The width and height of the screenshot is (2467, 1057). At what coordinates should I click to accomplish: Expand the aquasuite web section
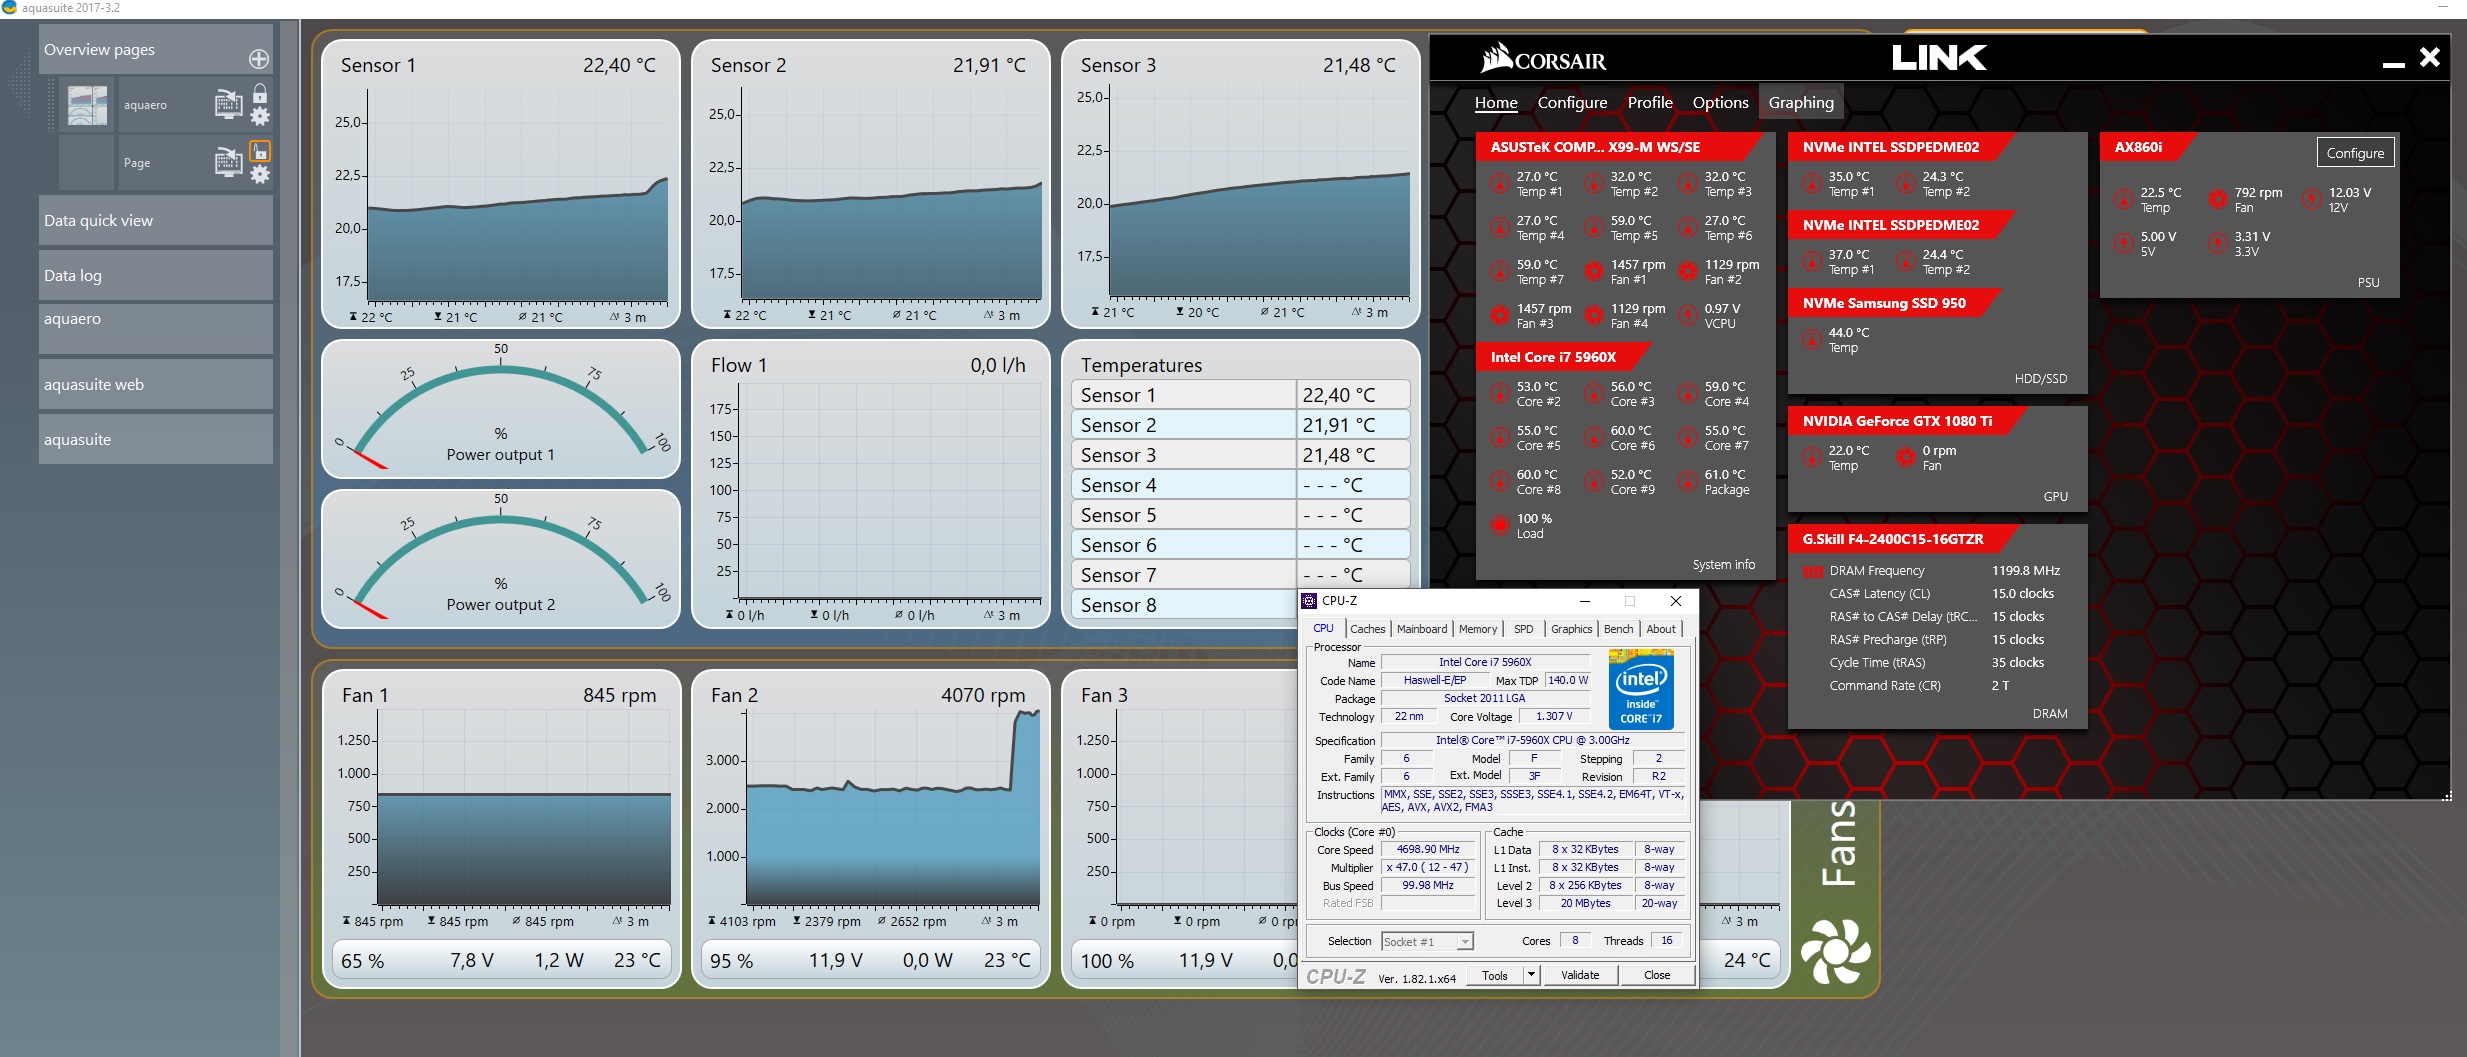point(156,384)
